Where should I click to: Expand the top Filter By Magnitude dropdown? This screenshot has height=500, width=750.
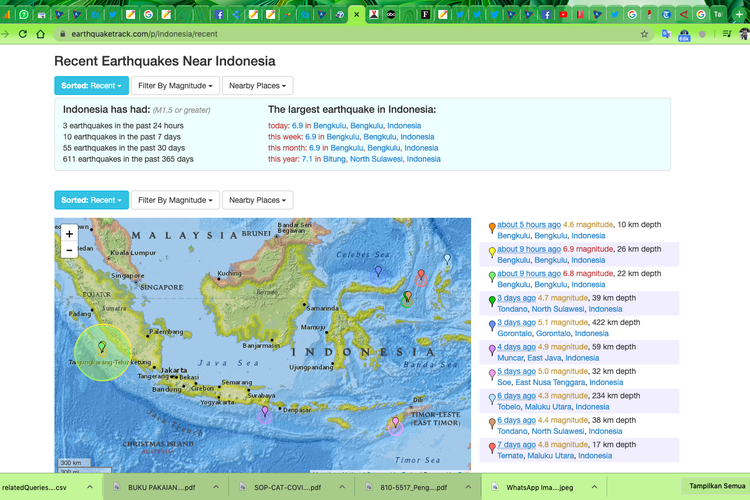coord(175,86)
